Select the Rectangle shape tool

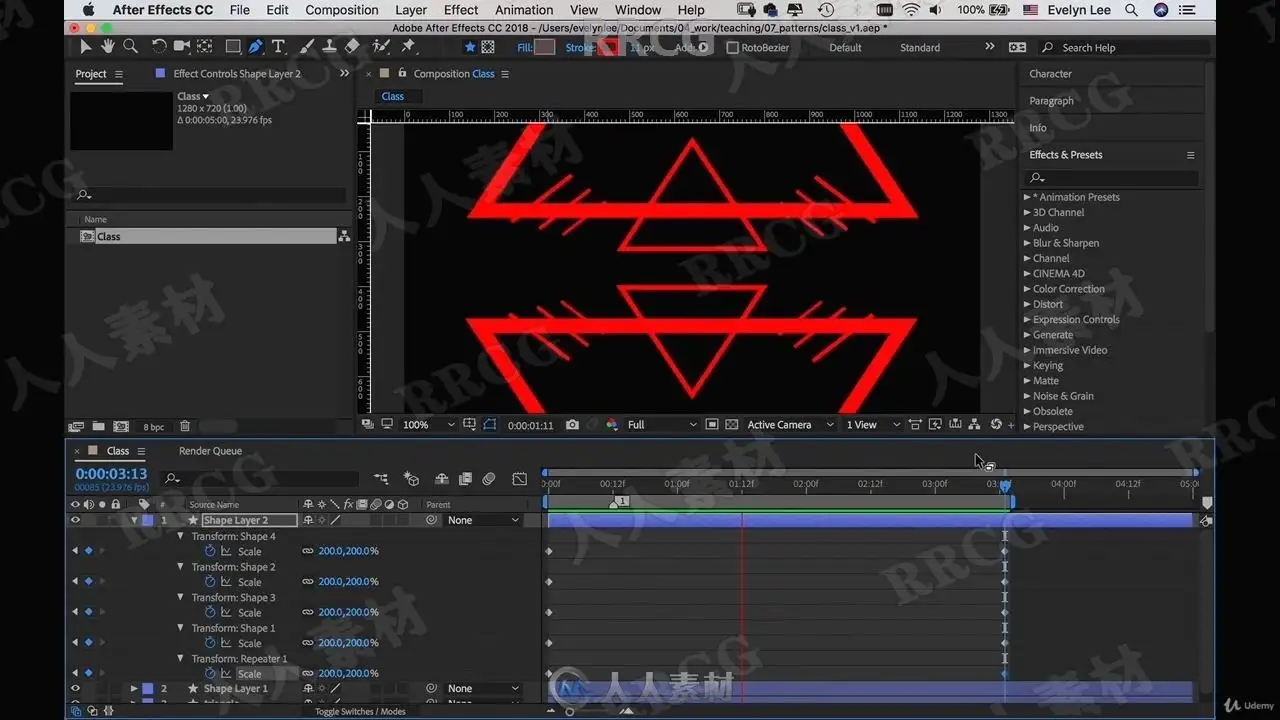(233, 47)
